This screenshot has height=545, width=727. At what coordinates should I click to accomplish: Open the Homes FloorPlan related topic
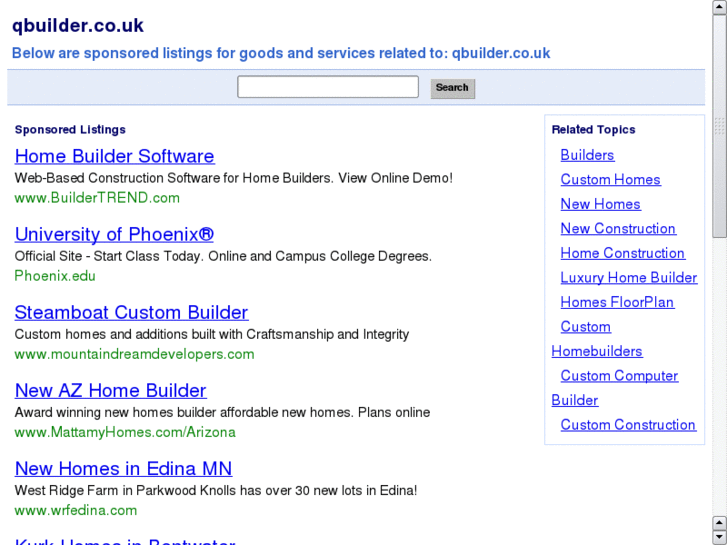pos(617,302)
